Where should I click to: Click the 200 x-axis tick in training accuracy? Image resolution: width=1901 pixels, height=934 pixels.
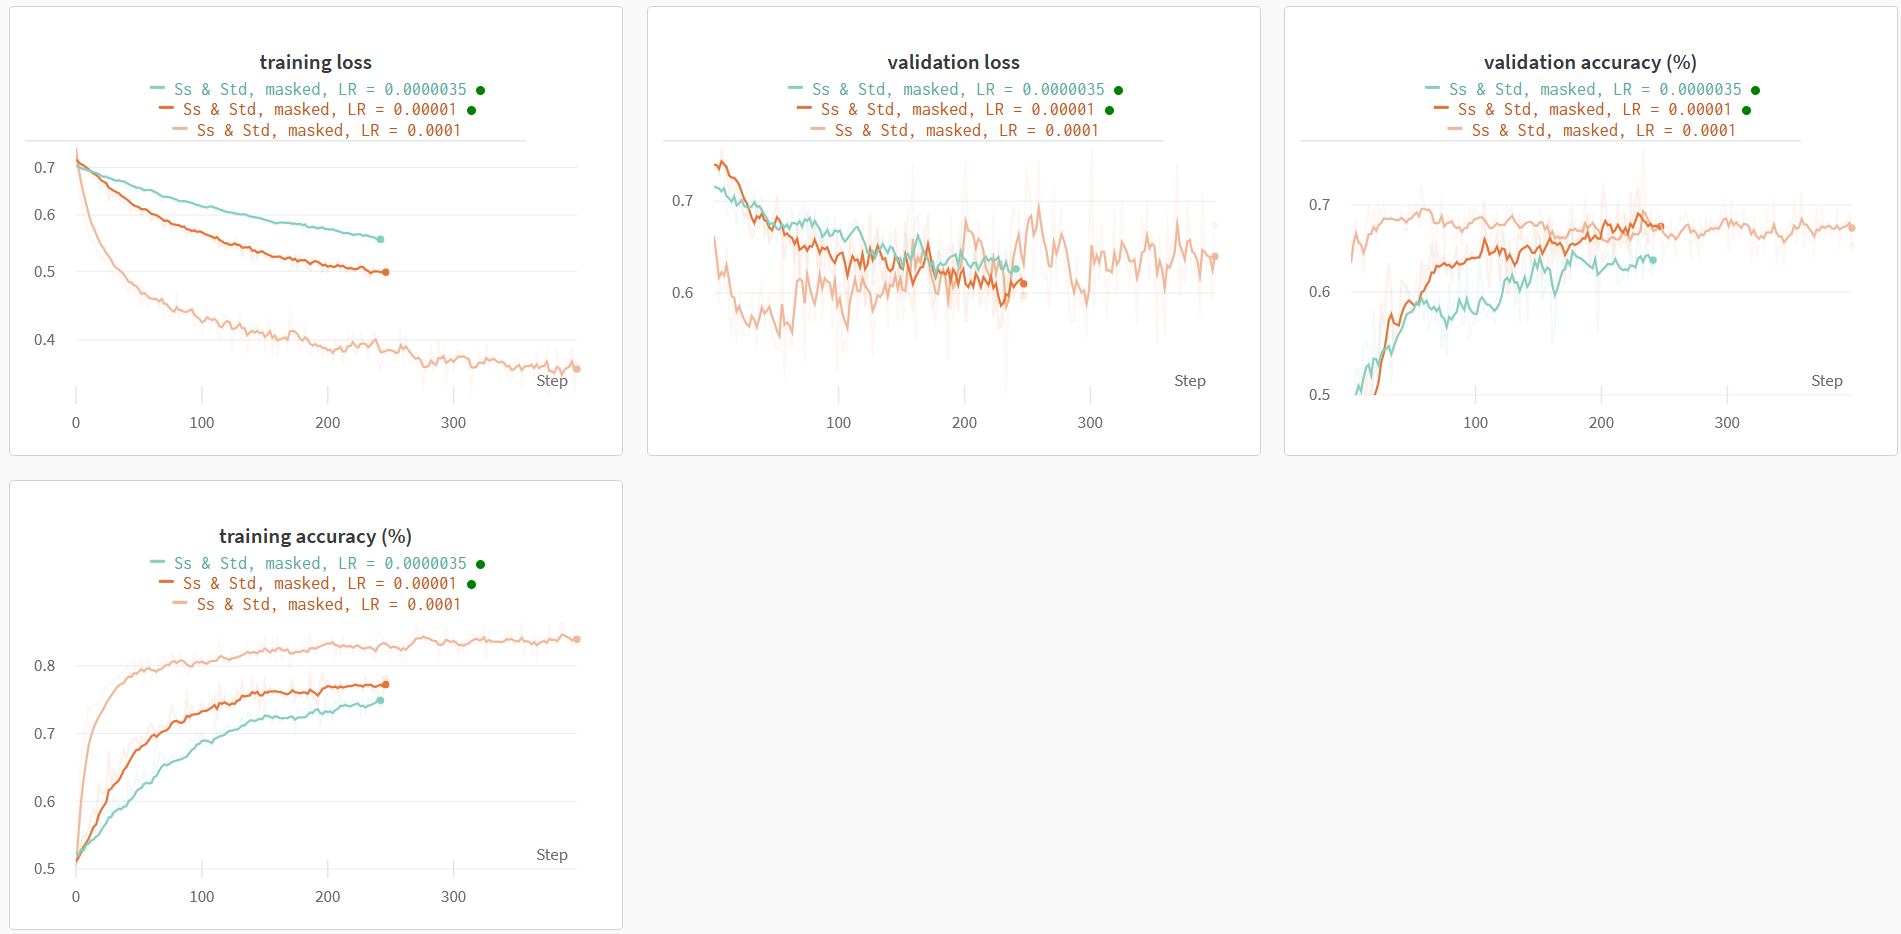point(328,897)
